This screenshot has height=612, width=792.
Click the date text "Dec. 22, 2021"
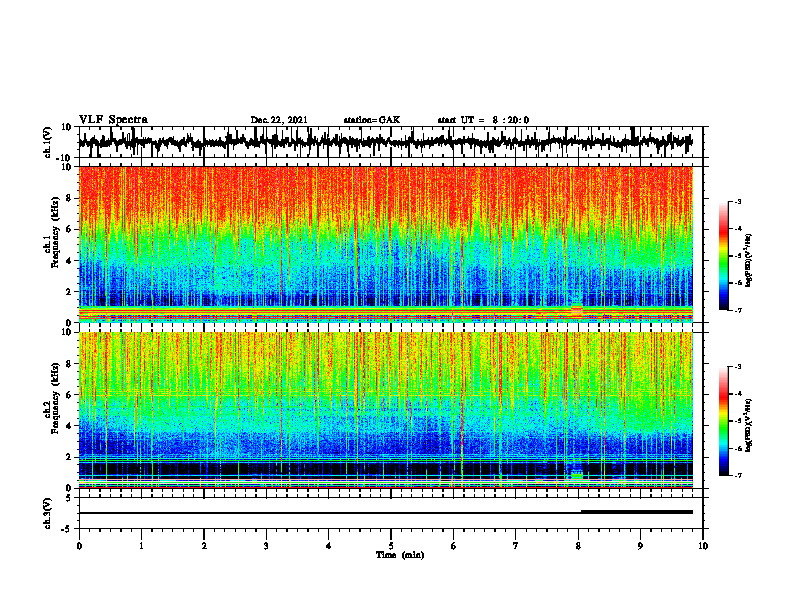pyautogui.click(x=279, y=120)
